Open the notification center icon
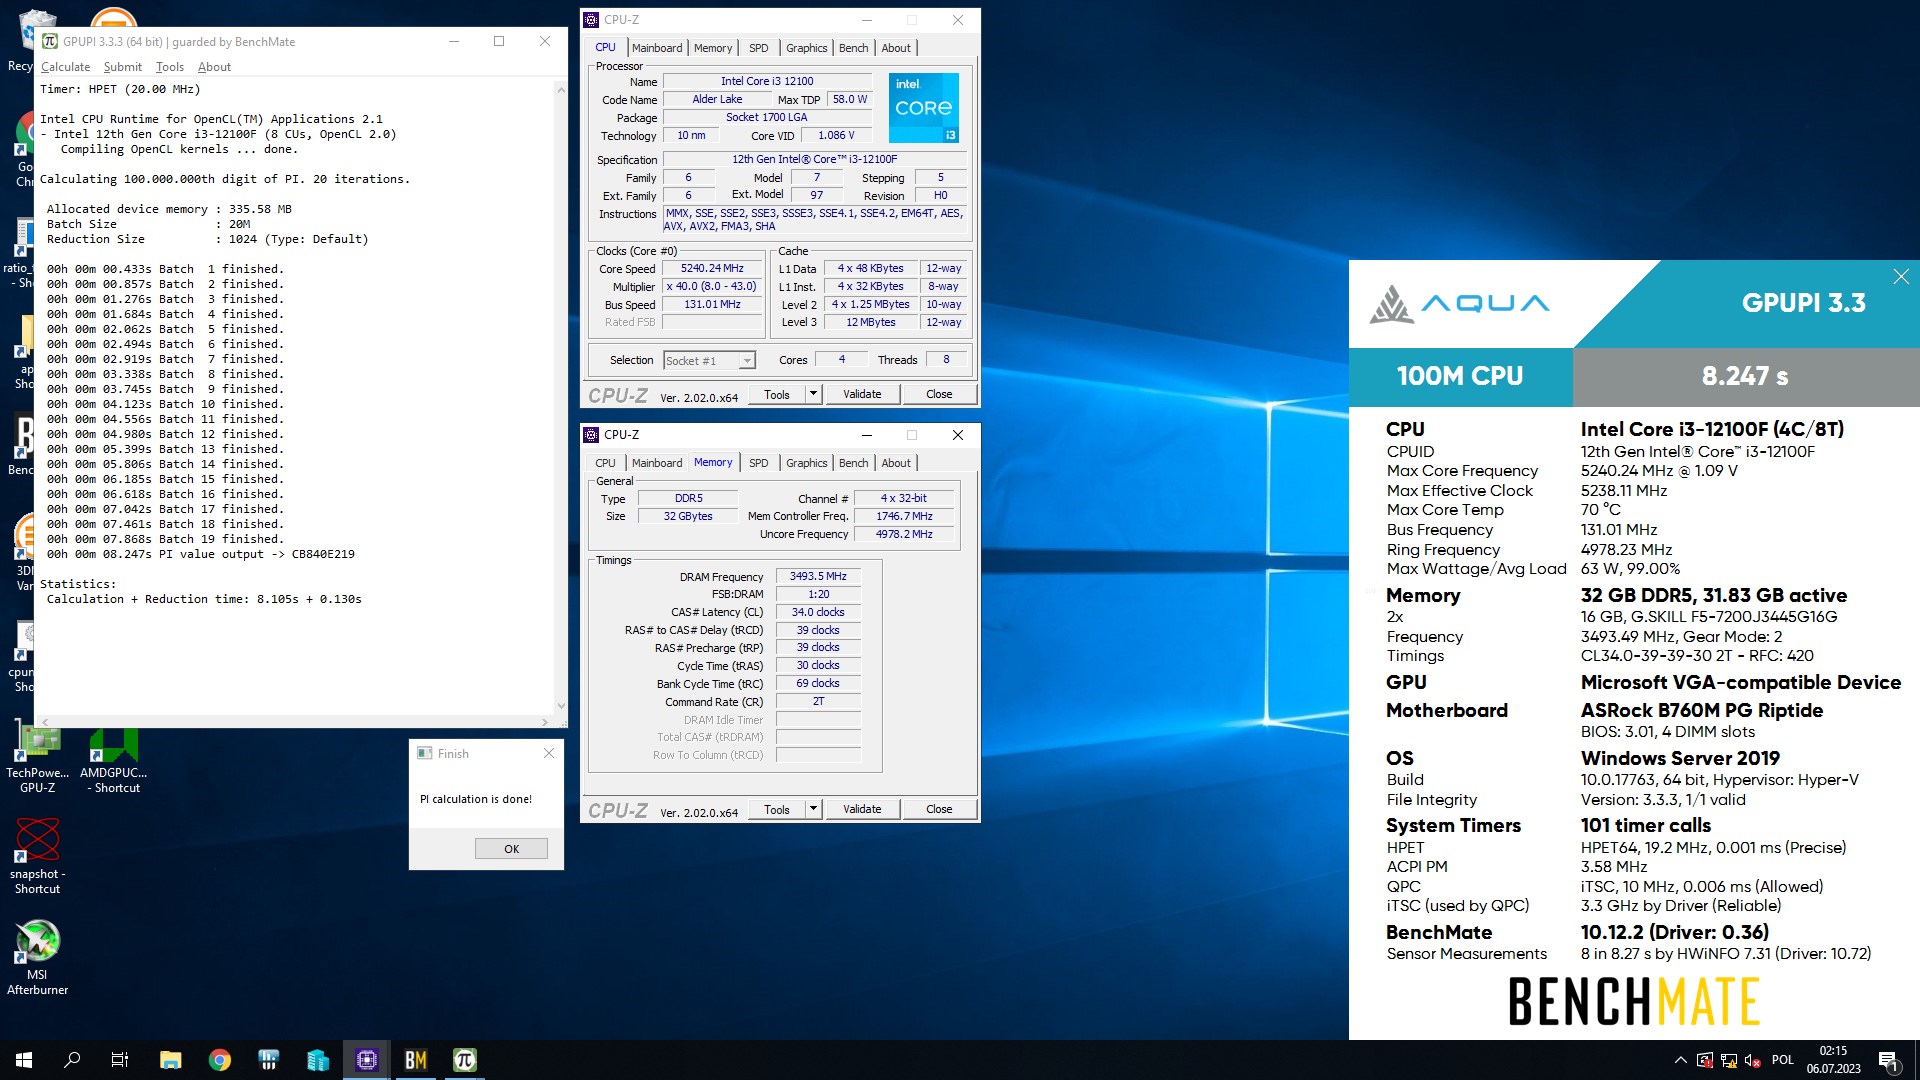 [x=1888, y=1060]
